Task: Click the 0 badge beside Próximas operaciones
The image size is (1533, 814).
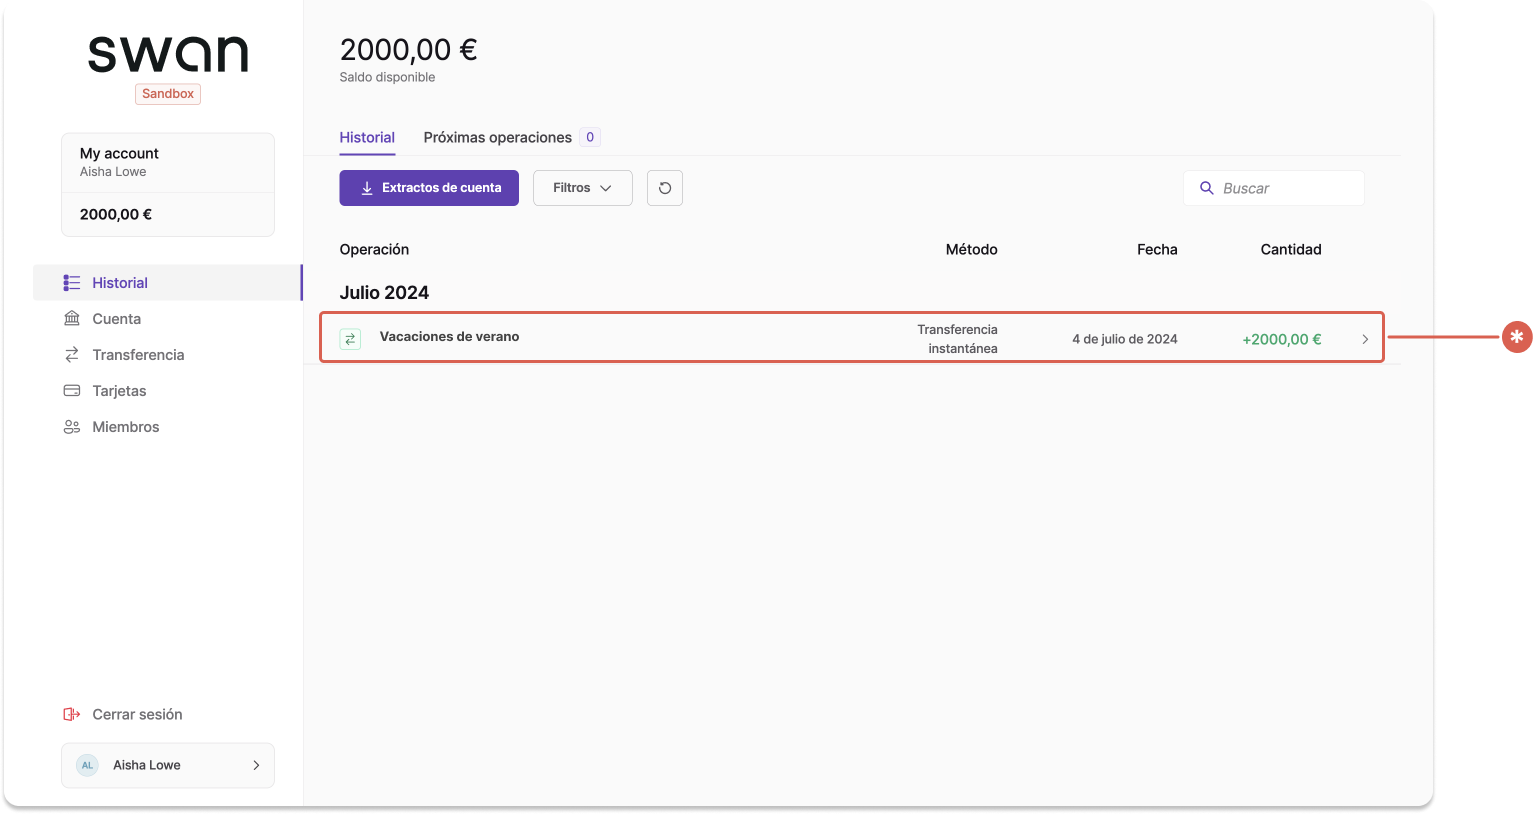Action: (x=590, y=137)
